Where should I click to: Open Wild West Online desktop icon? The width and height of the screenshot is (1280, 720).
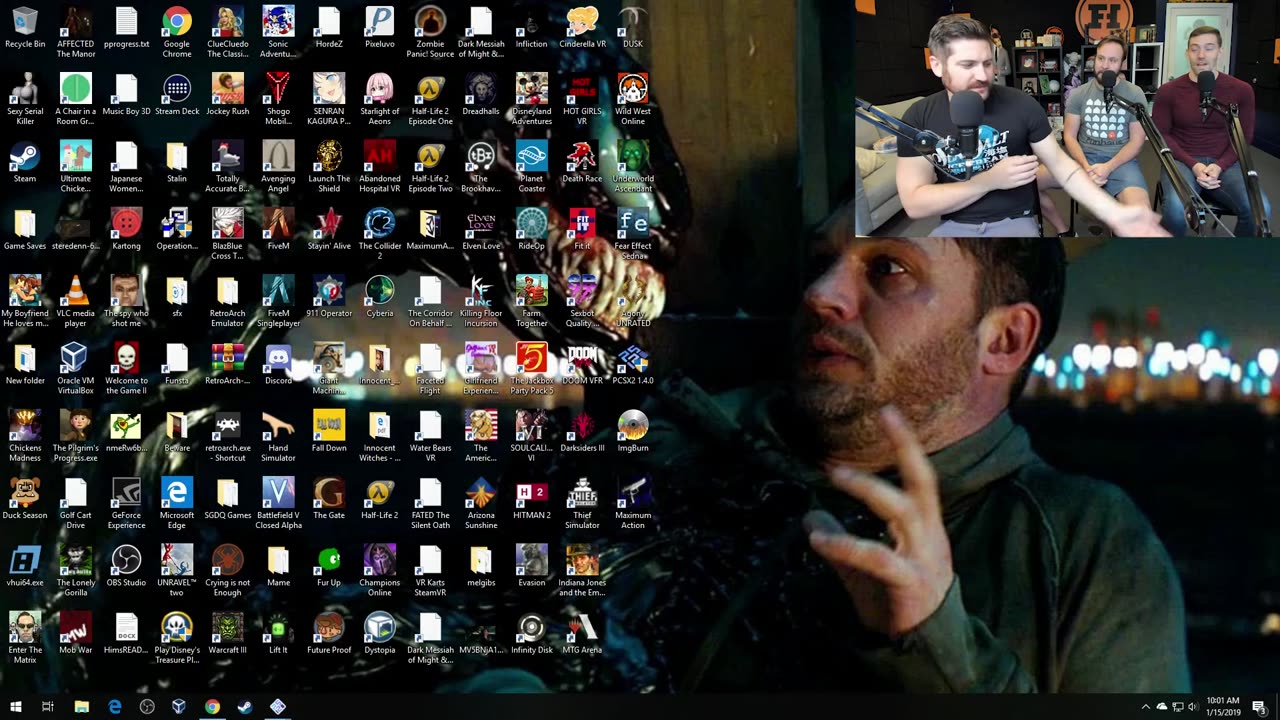(633, 100)
